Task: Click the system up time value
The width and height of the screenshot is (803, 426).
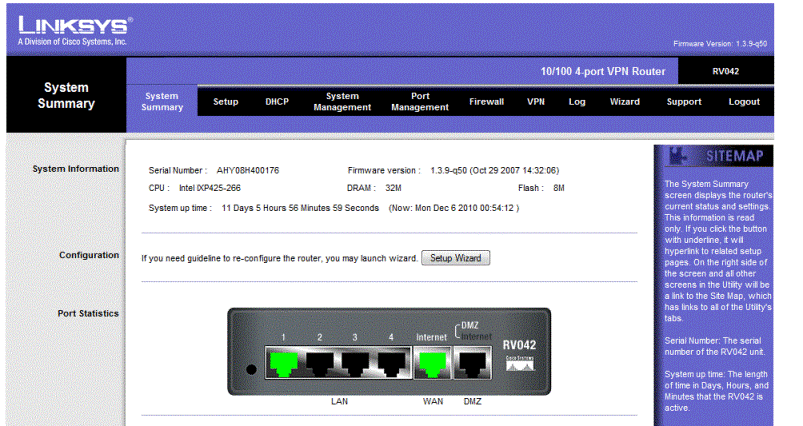Action: click(x=300, y=208)
